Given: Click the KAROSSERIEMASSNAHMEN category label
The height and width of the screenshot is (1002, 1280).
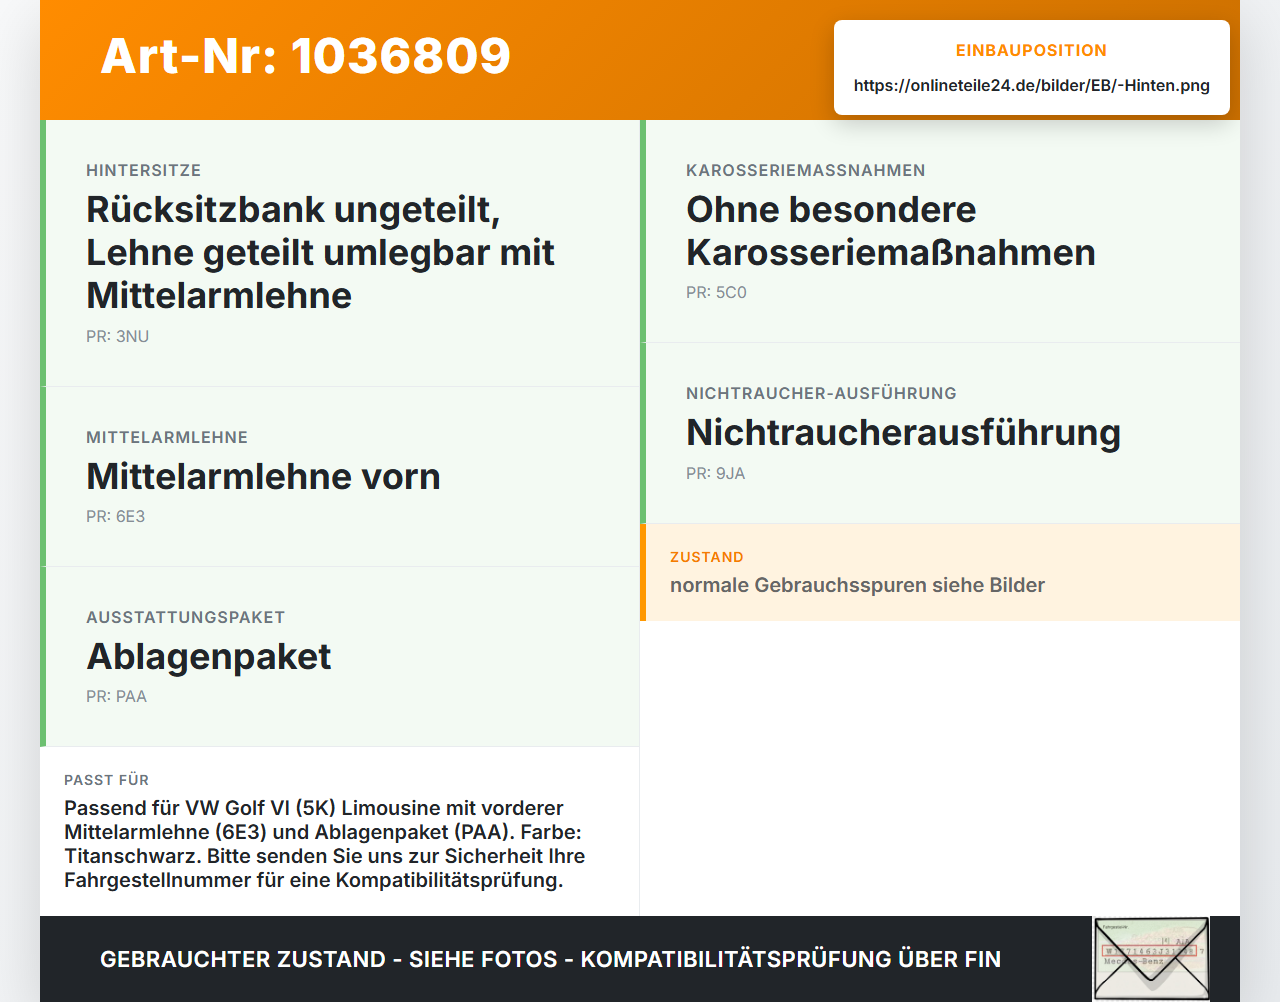Looking at the screenshot, I should point(805,170).
